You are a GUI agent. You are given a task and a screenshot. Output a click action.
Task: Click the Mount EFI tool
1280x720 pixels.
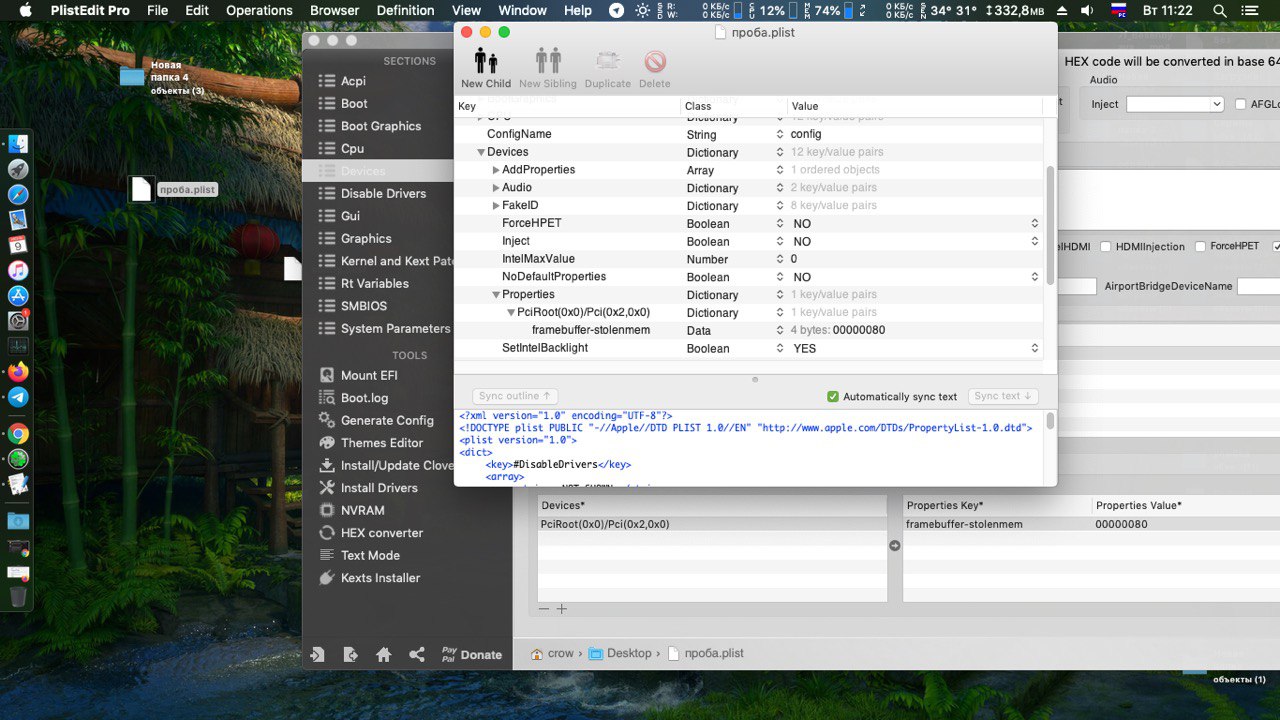[369, 375]
